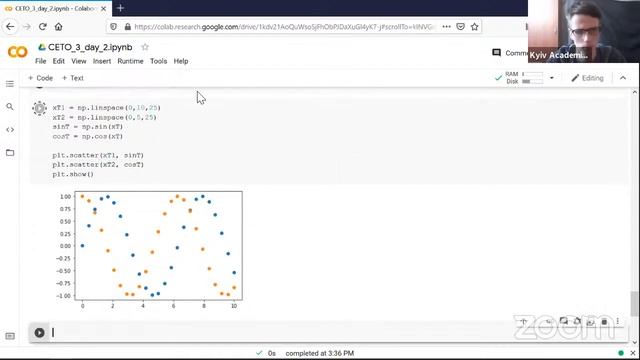
Task: Click the green connection status dot
Action: (x=621, y=353)
